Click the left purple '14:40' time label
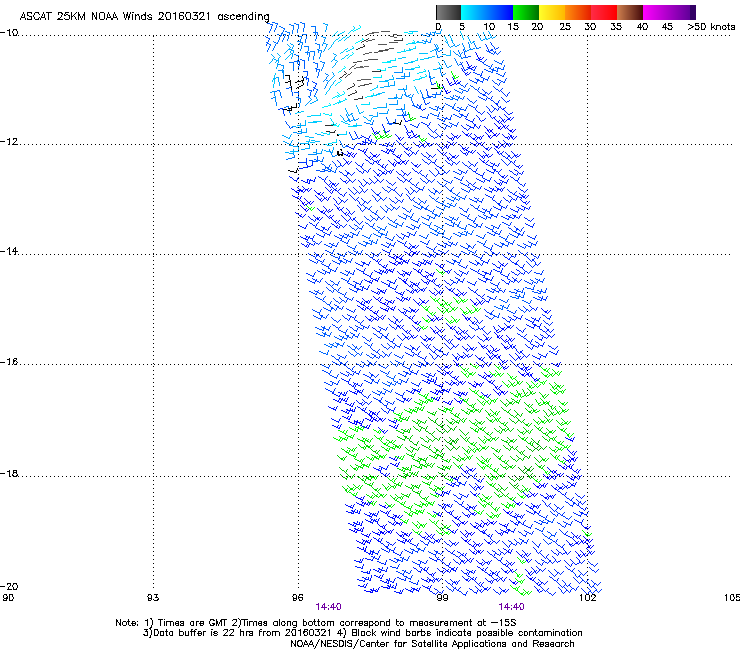The width and height of the screenshot is (740, 650). coord(328,607)
